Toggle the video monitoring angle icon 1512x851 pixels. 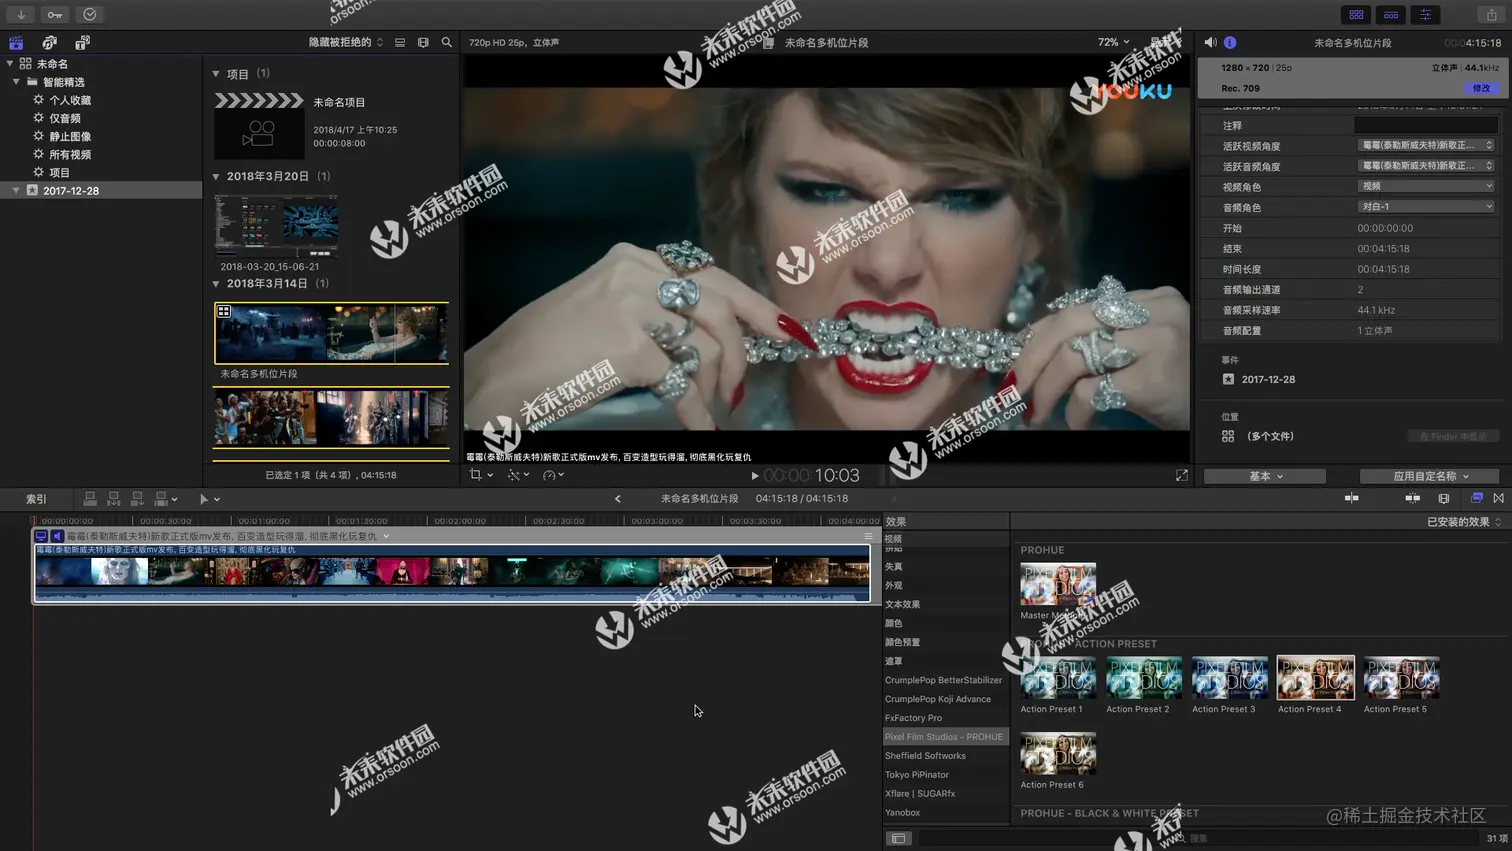tap(41, 536)
